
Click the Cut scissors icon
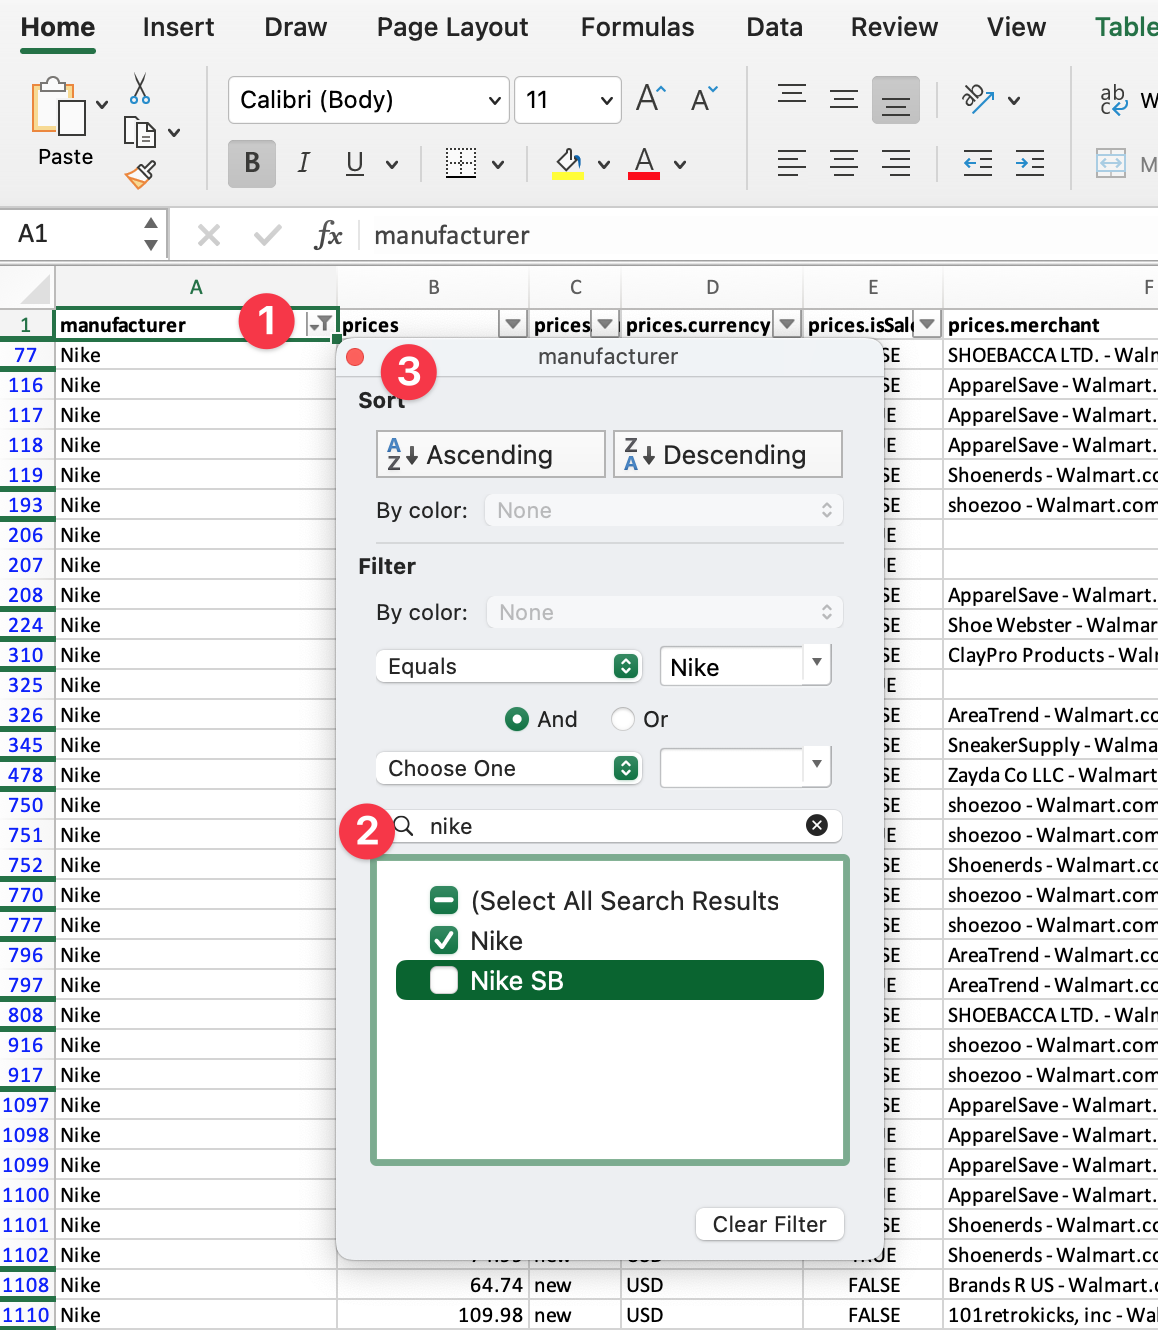pyautogui.click(x=140, y=89)
